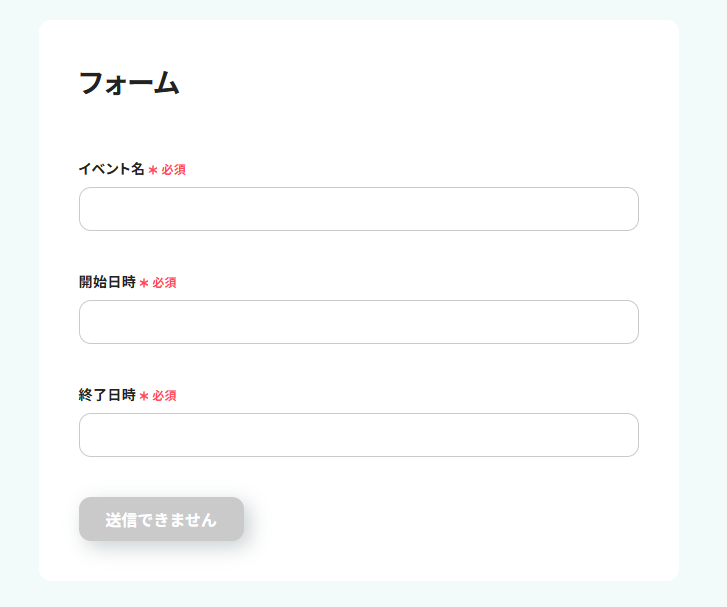This screenshot has height=607, width=727.
Task: Click the empty white area right of the submit button
Action: [450, 519]
